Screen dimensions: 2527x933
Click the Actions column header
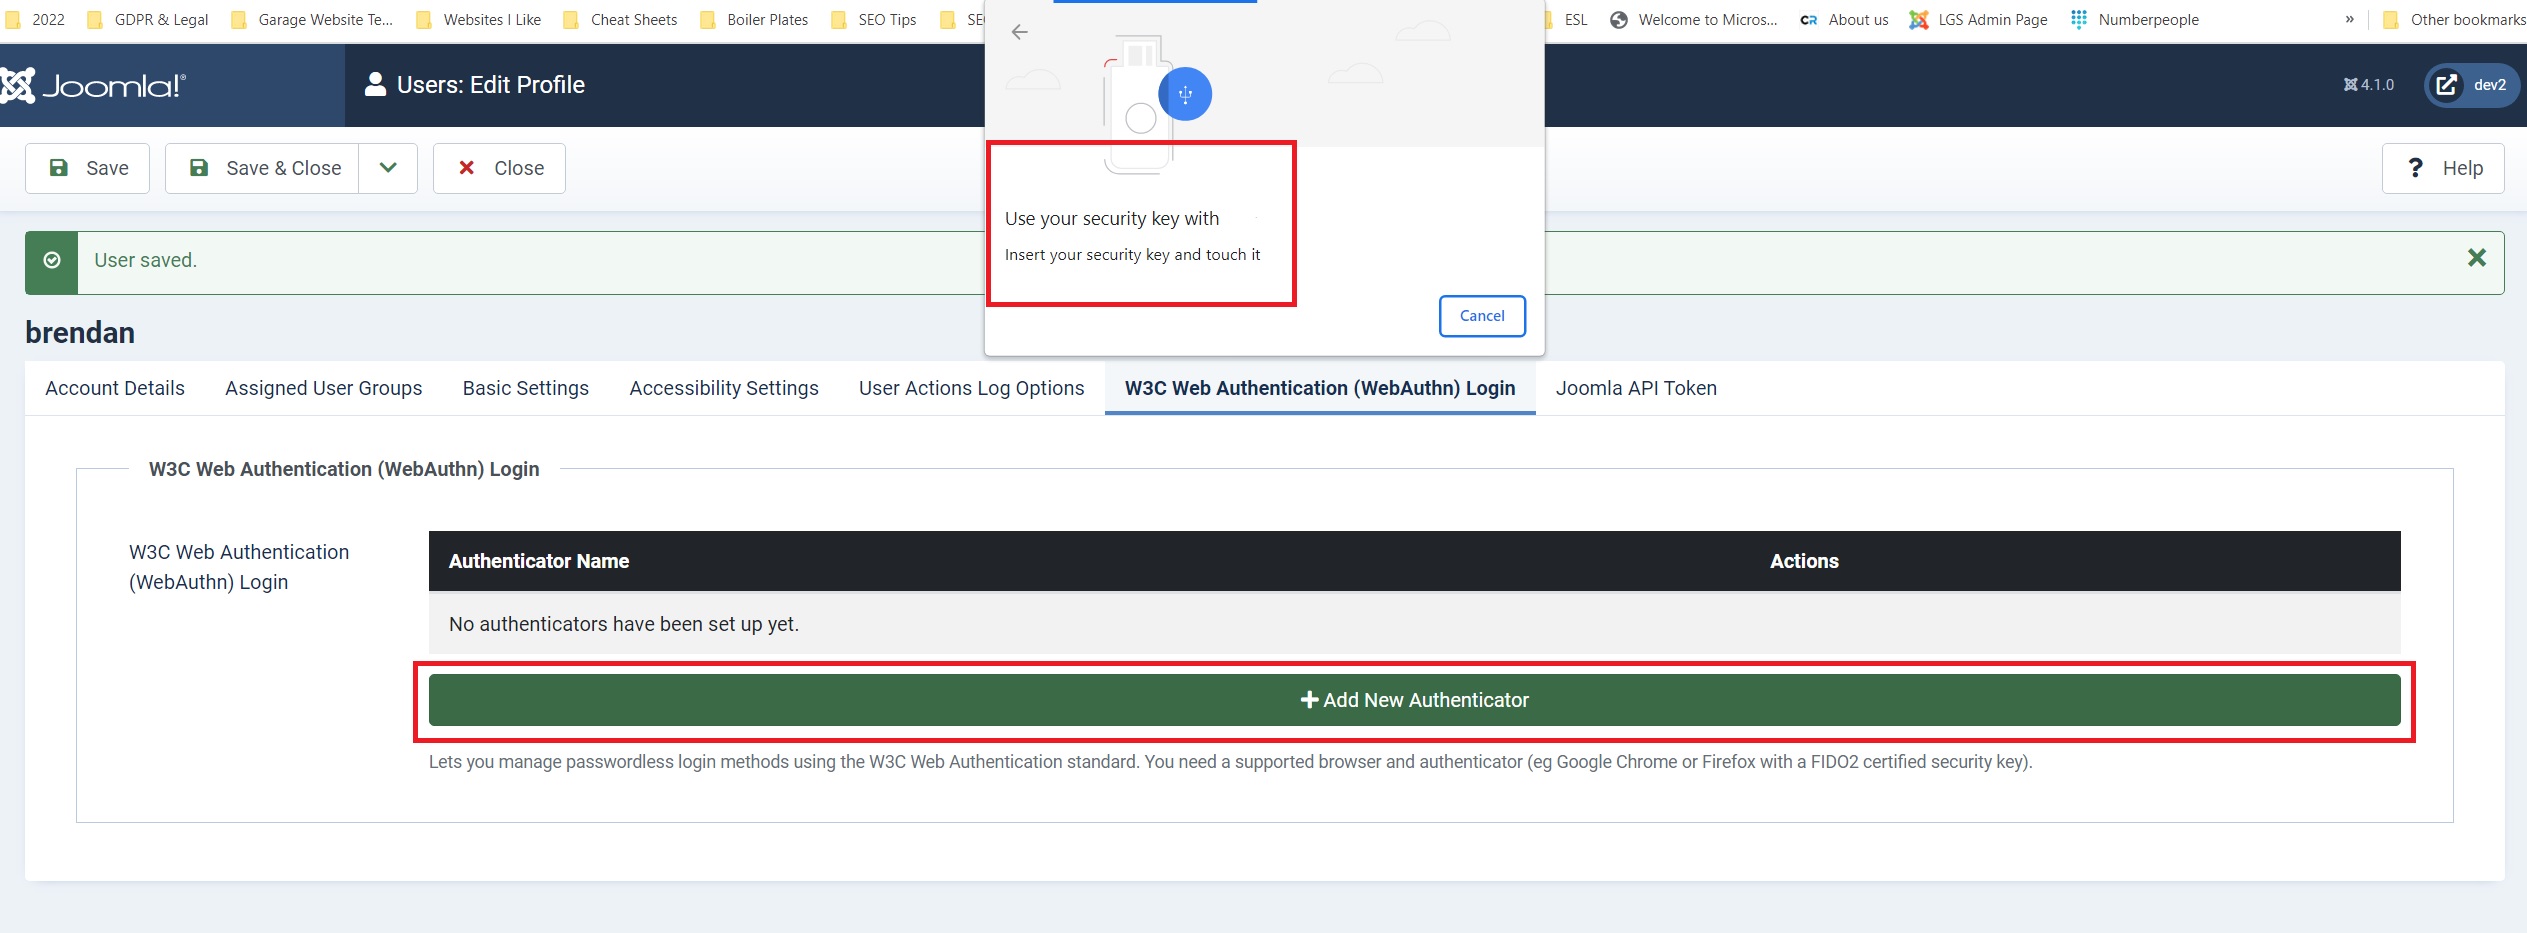1804,561
